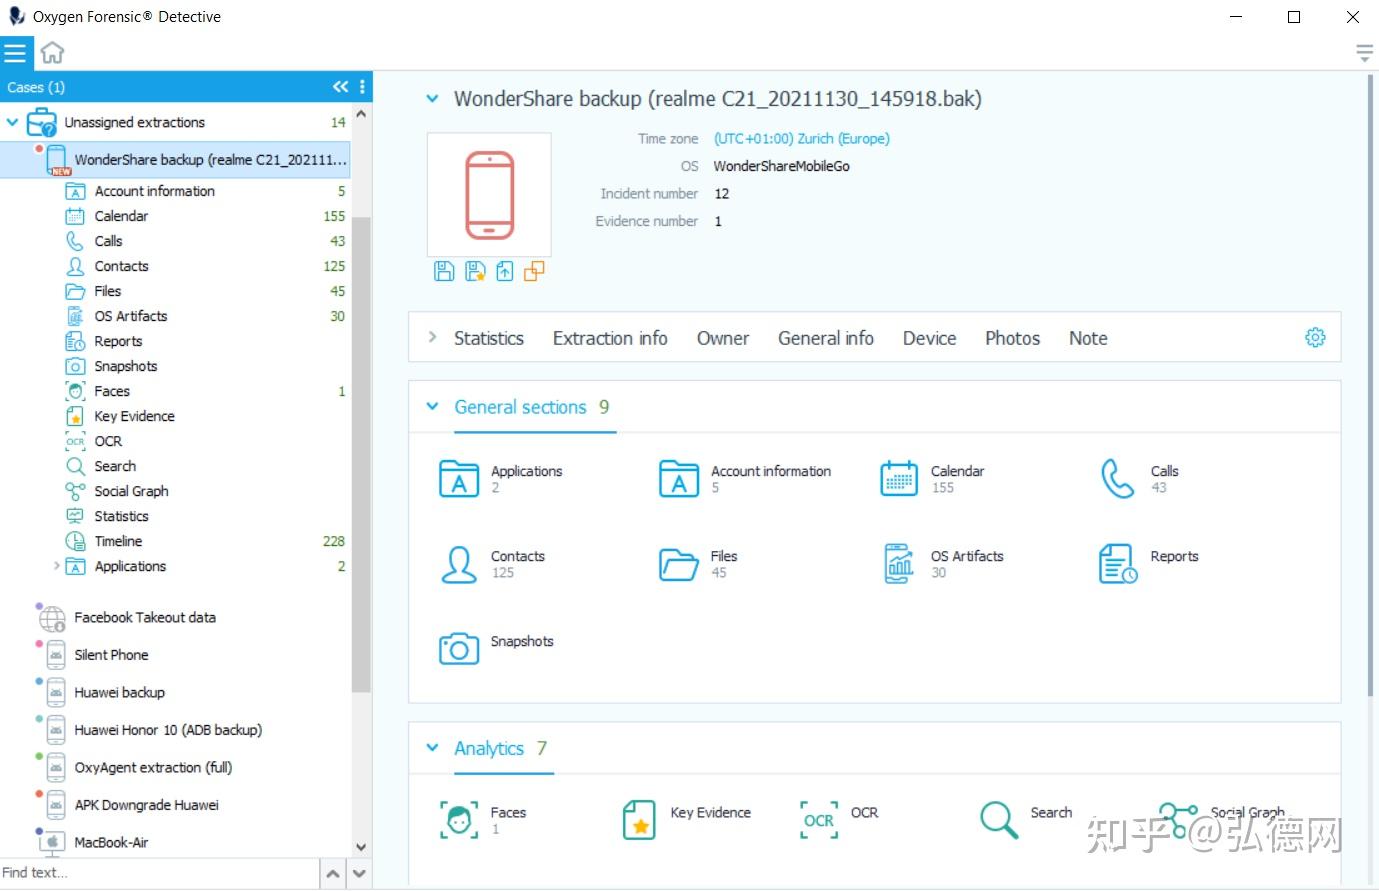1379x891 pixels.
Task: Open the Applications tile in General sections
Action: 501,479
